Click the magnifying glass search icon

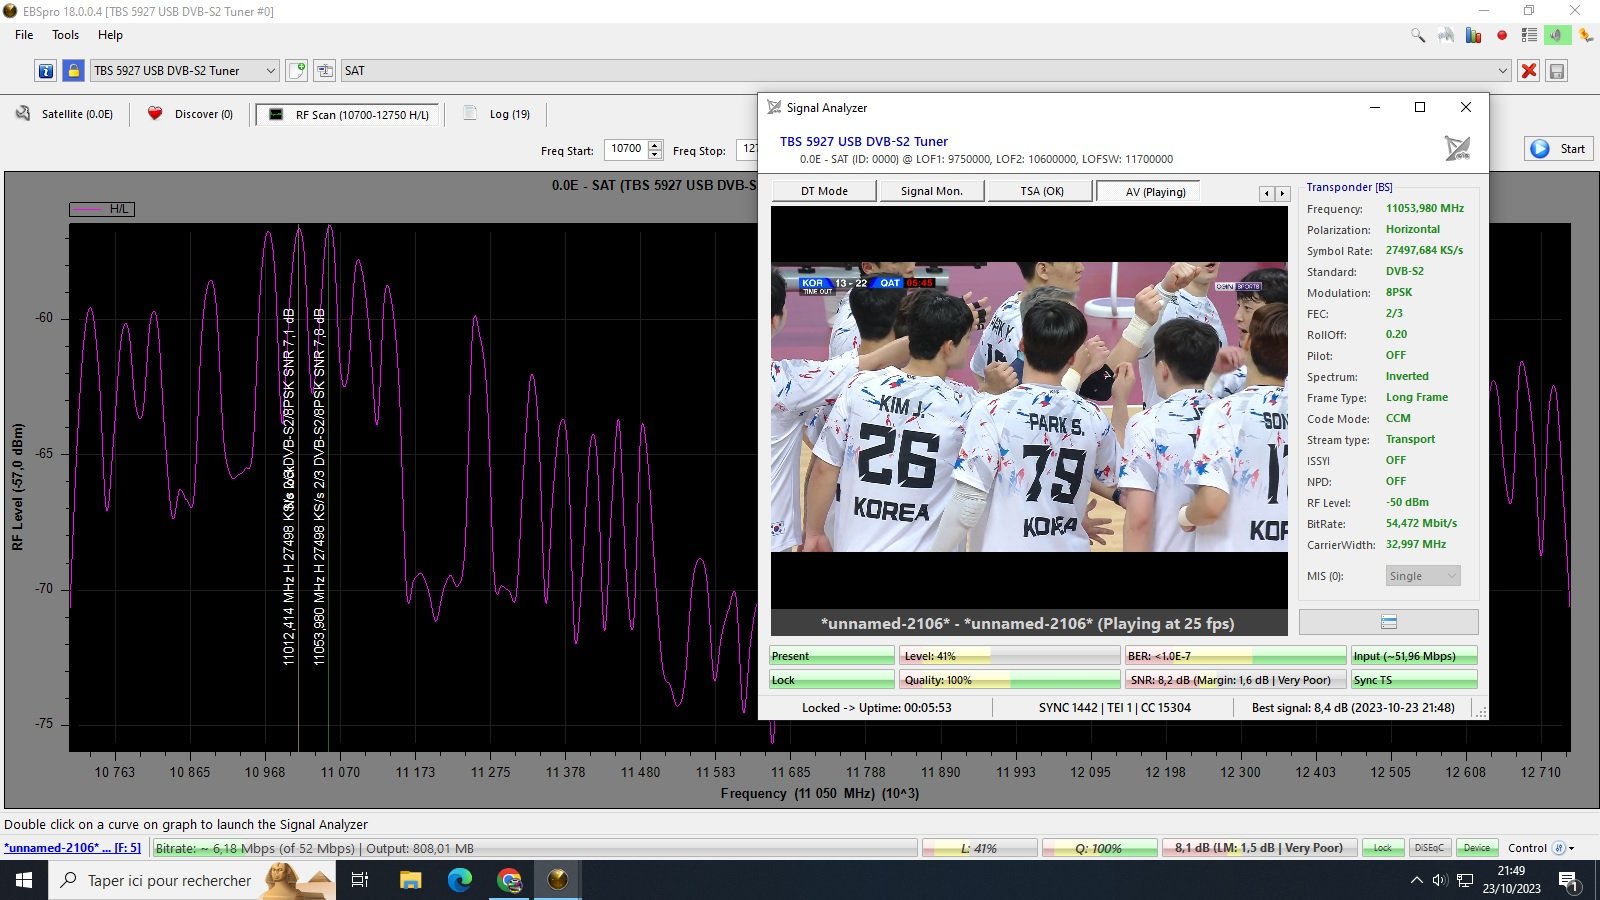pos(1418,35)
